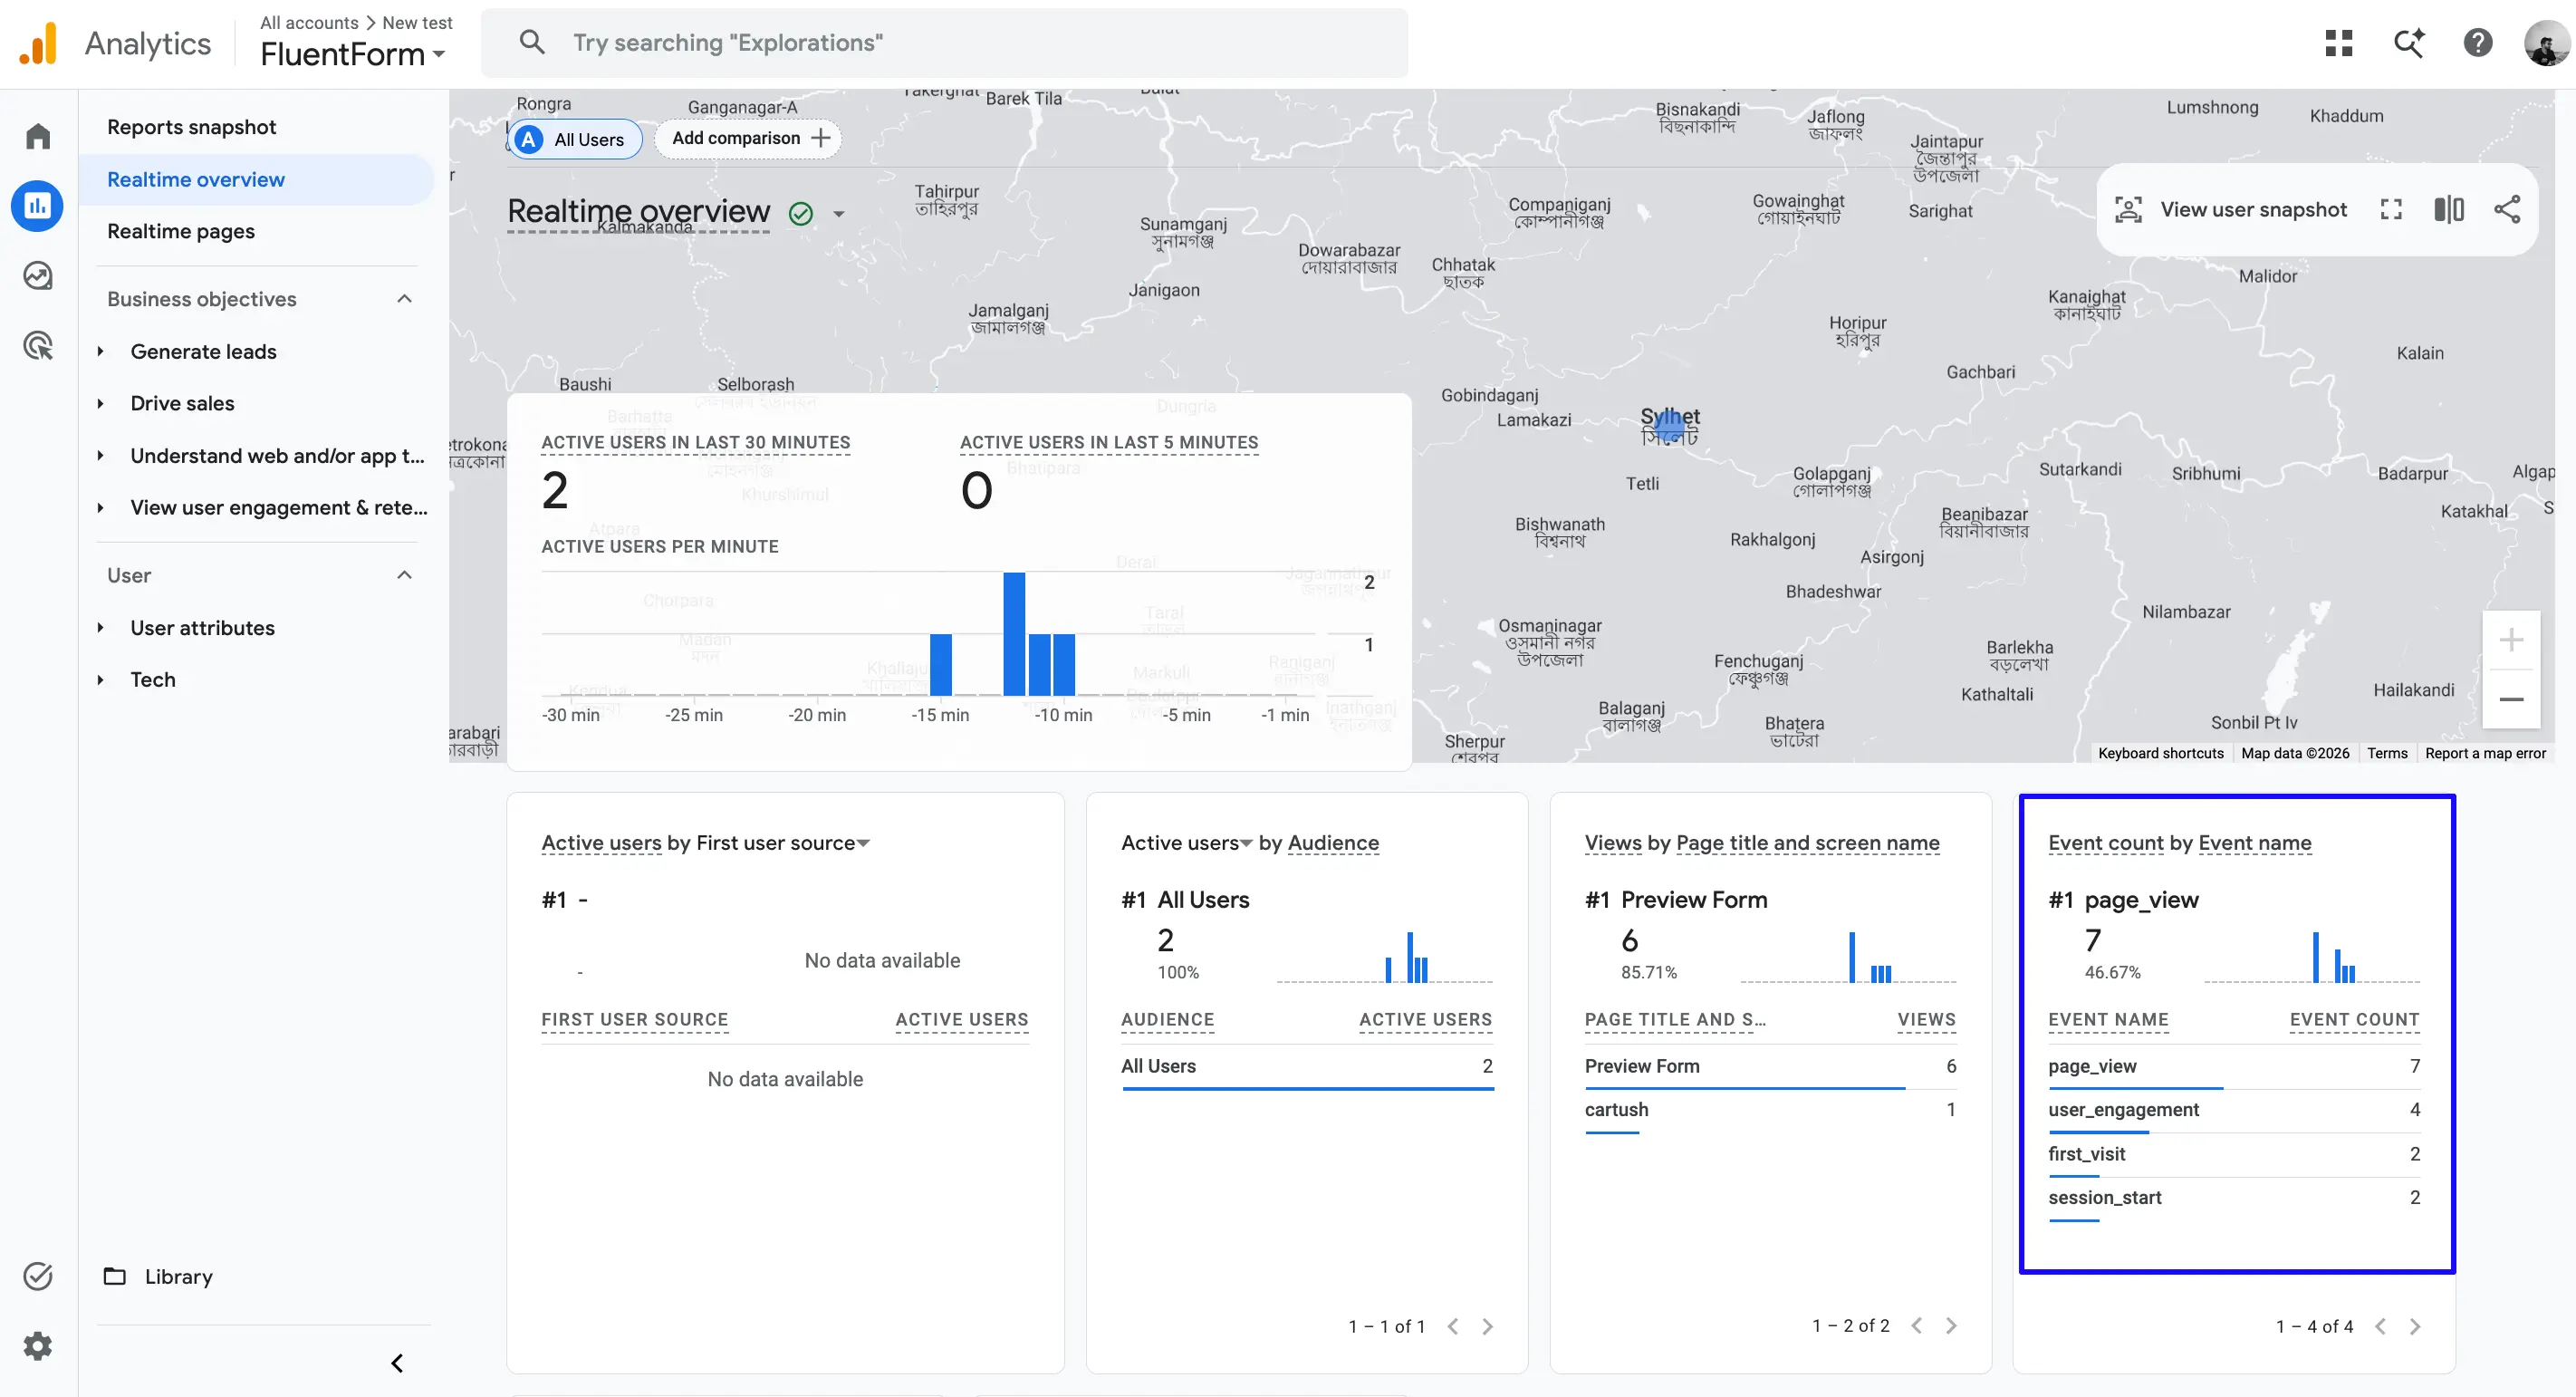Open the account profile avatar
Image resolution: width=2576 pixels, height=1397 pixels.
[x=2546, y=43]
